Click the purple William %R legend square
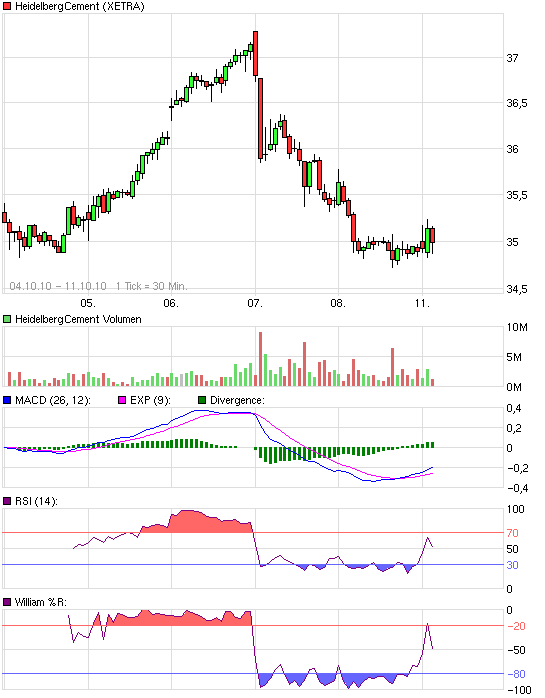545x698 pixels. [x=7, y=602]
